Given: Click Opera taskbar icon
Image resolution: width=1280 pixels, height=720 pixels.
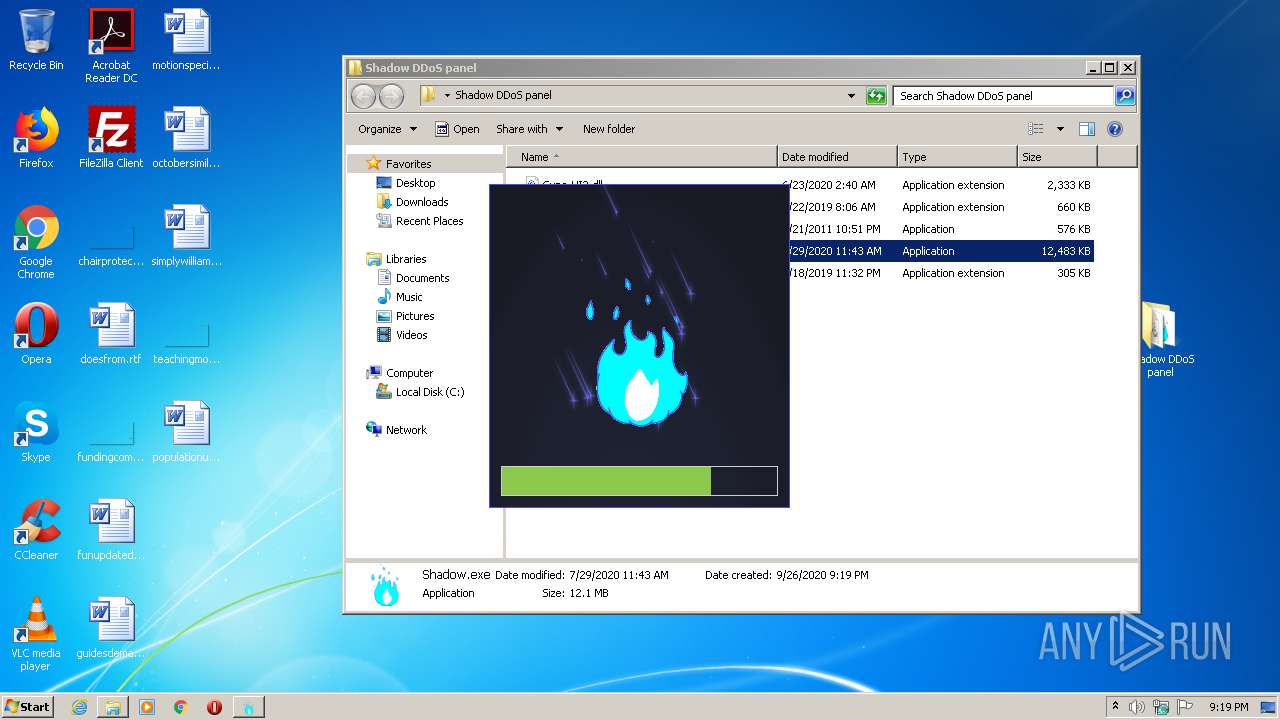Looking at the screenshot, I should point(214,707).
